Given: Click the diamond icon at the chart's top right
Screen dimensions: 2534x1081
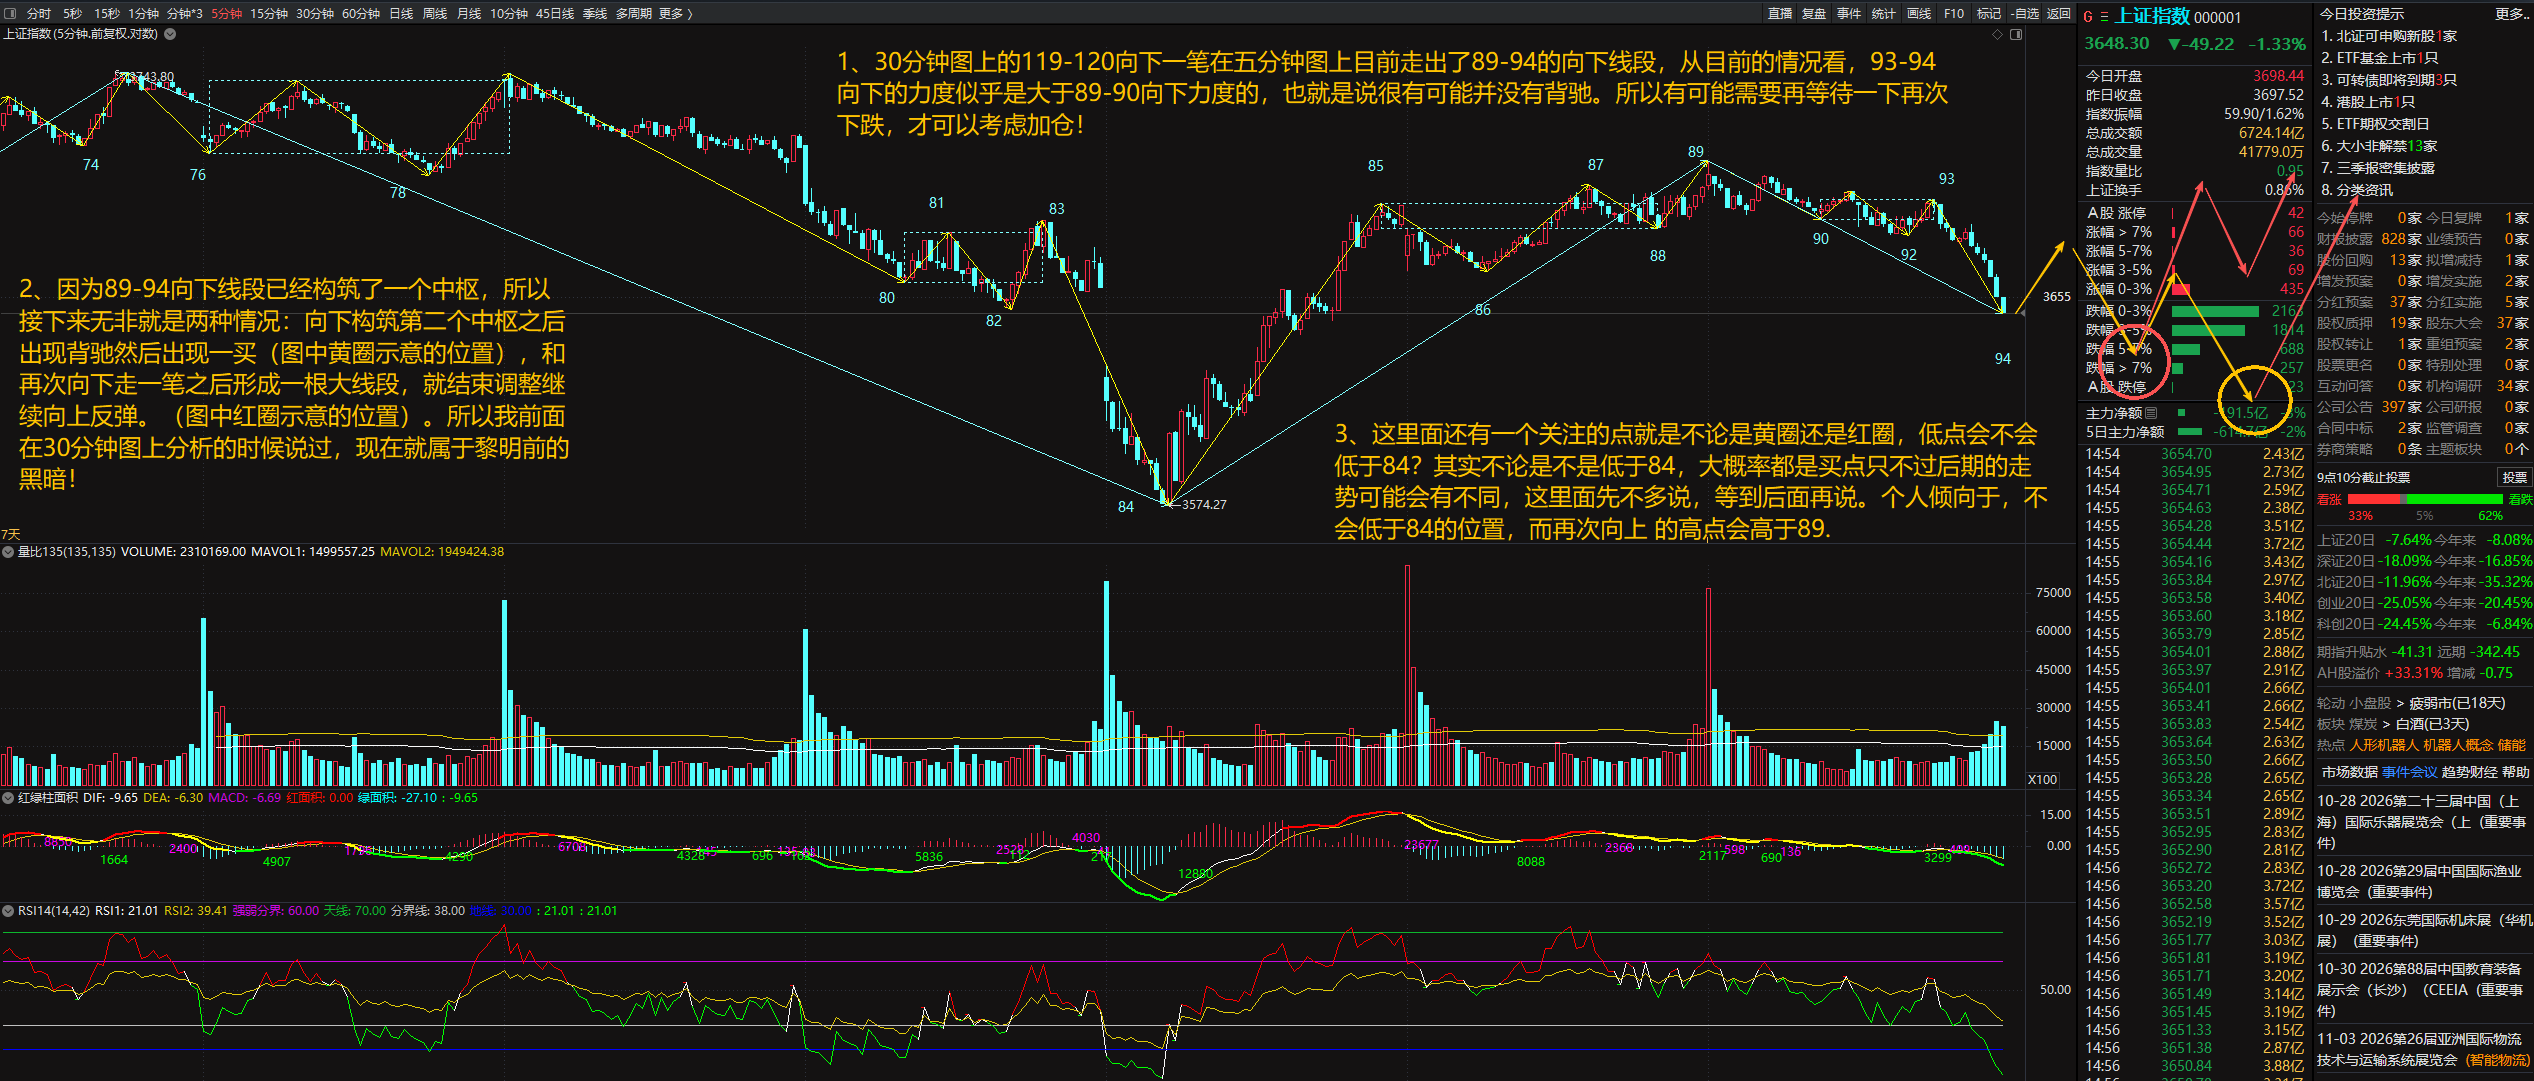Looking at the screenshot, I should click(1997, 34).
